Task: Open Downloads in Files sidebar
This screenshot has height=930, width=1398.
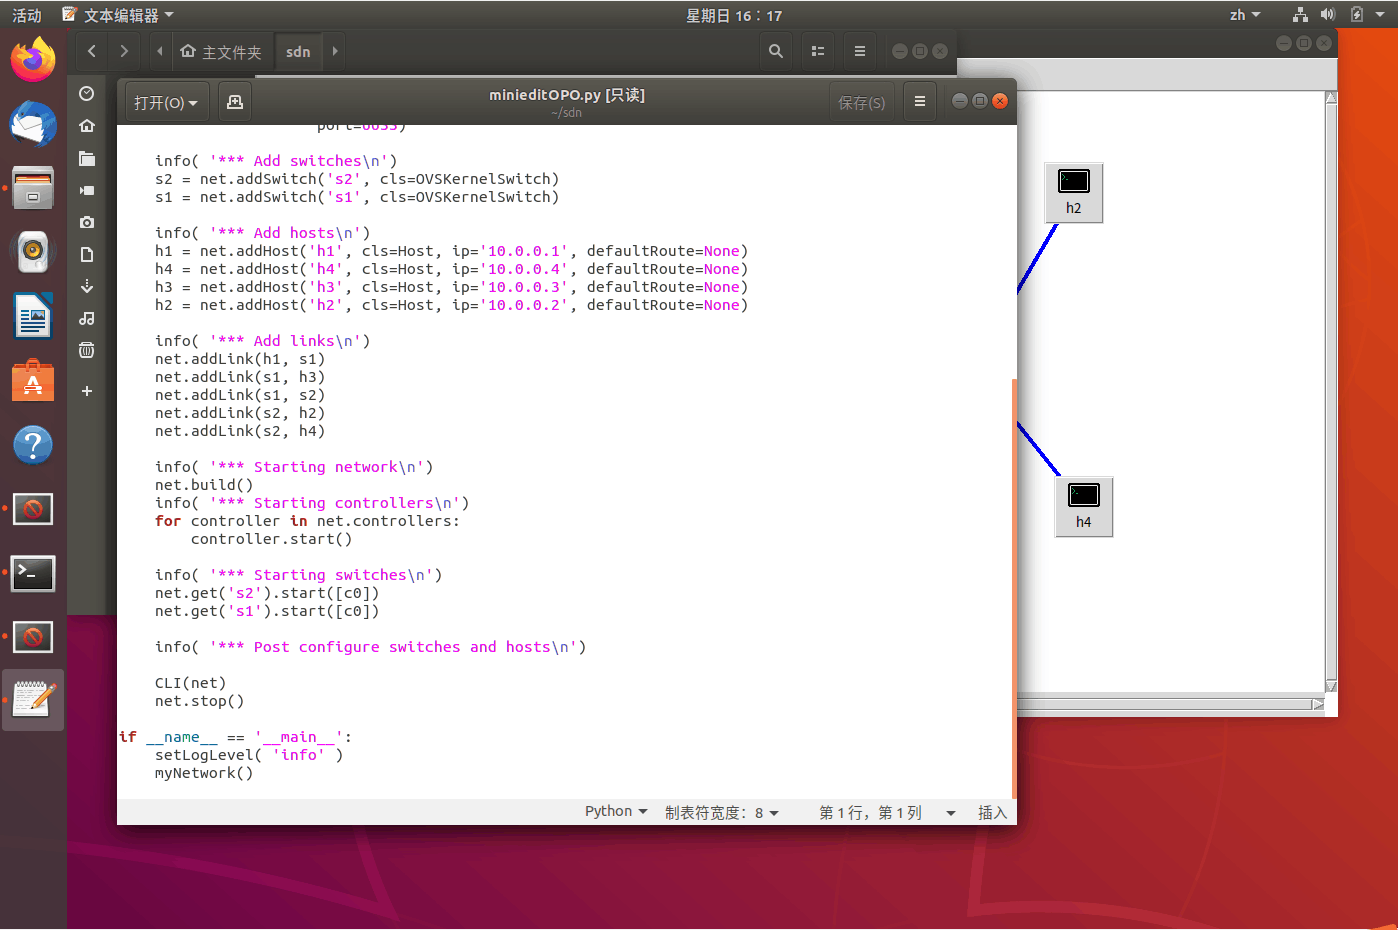Action: tap(87, 286)
